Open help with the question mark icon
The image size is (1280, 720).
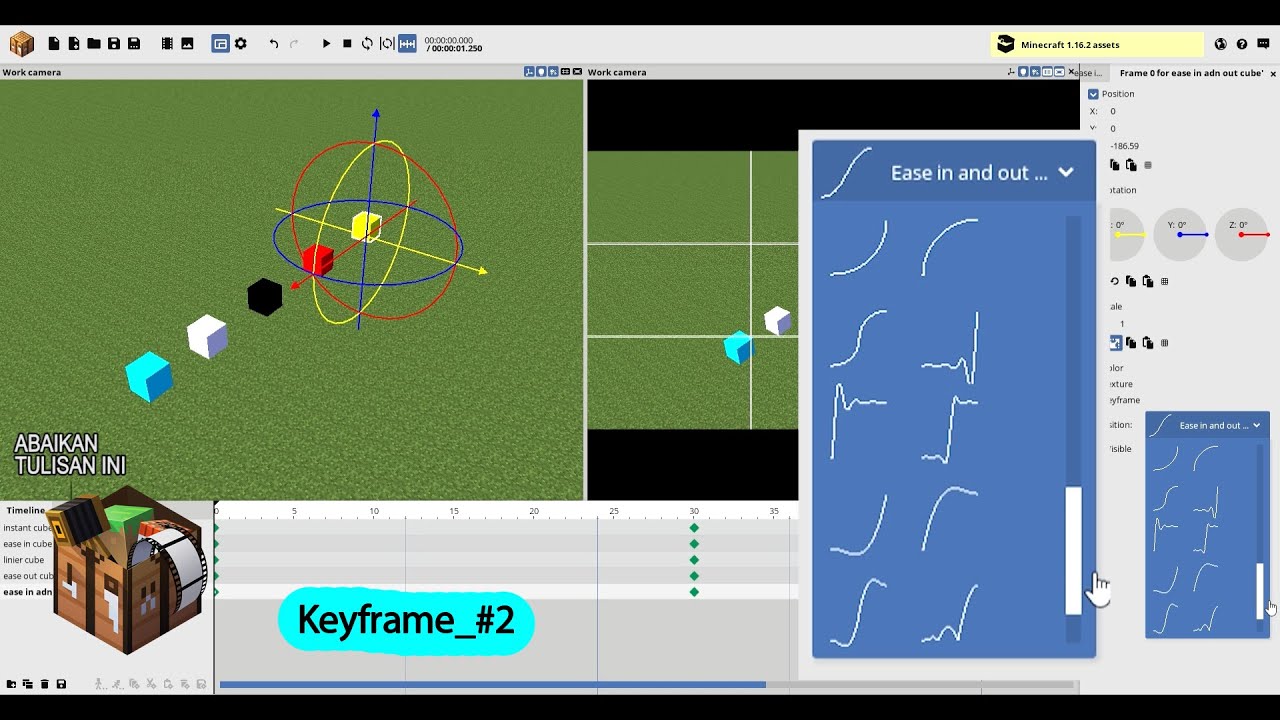(x=1242, y=44)
